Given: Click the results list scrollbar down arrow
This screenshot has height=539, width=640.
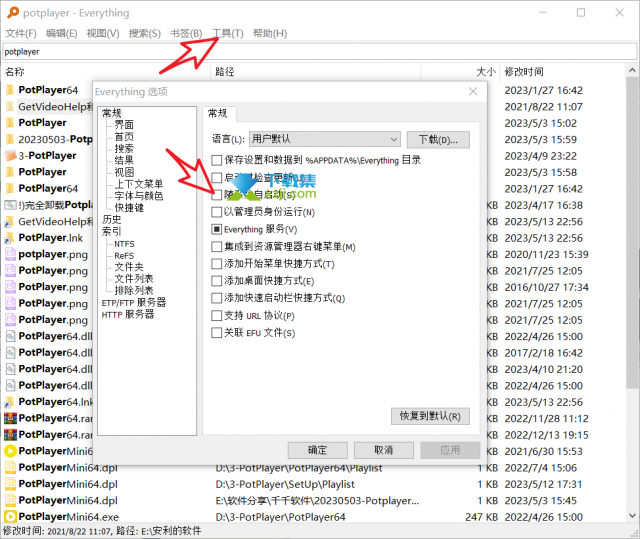Looking at the screenshot, I should tap(632, 515).
